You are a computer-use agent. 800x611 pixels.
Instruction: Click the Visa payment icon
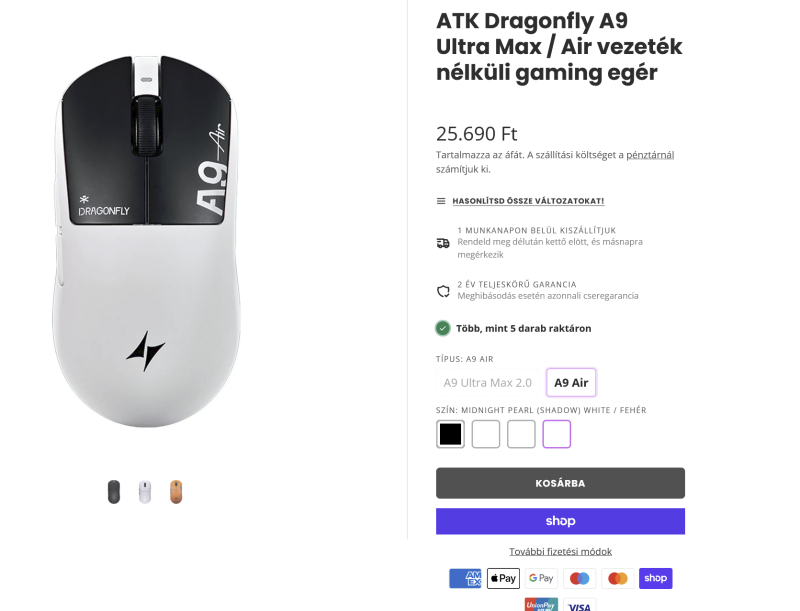(x=579, y=605)
